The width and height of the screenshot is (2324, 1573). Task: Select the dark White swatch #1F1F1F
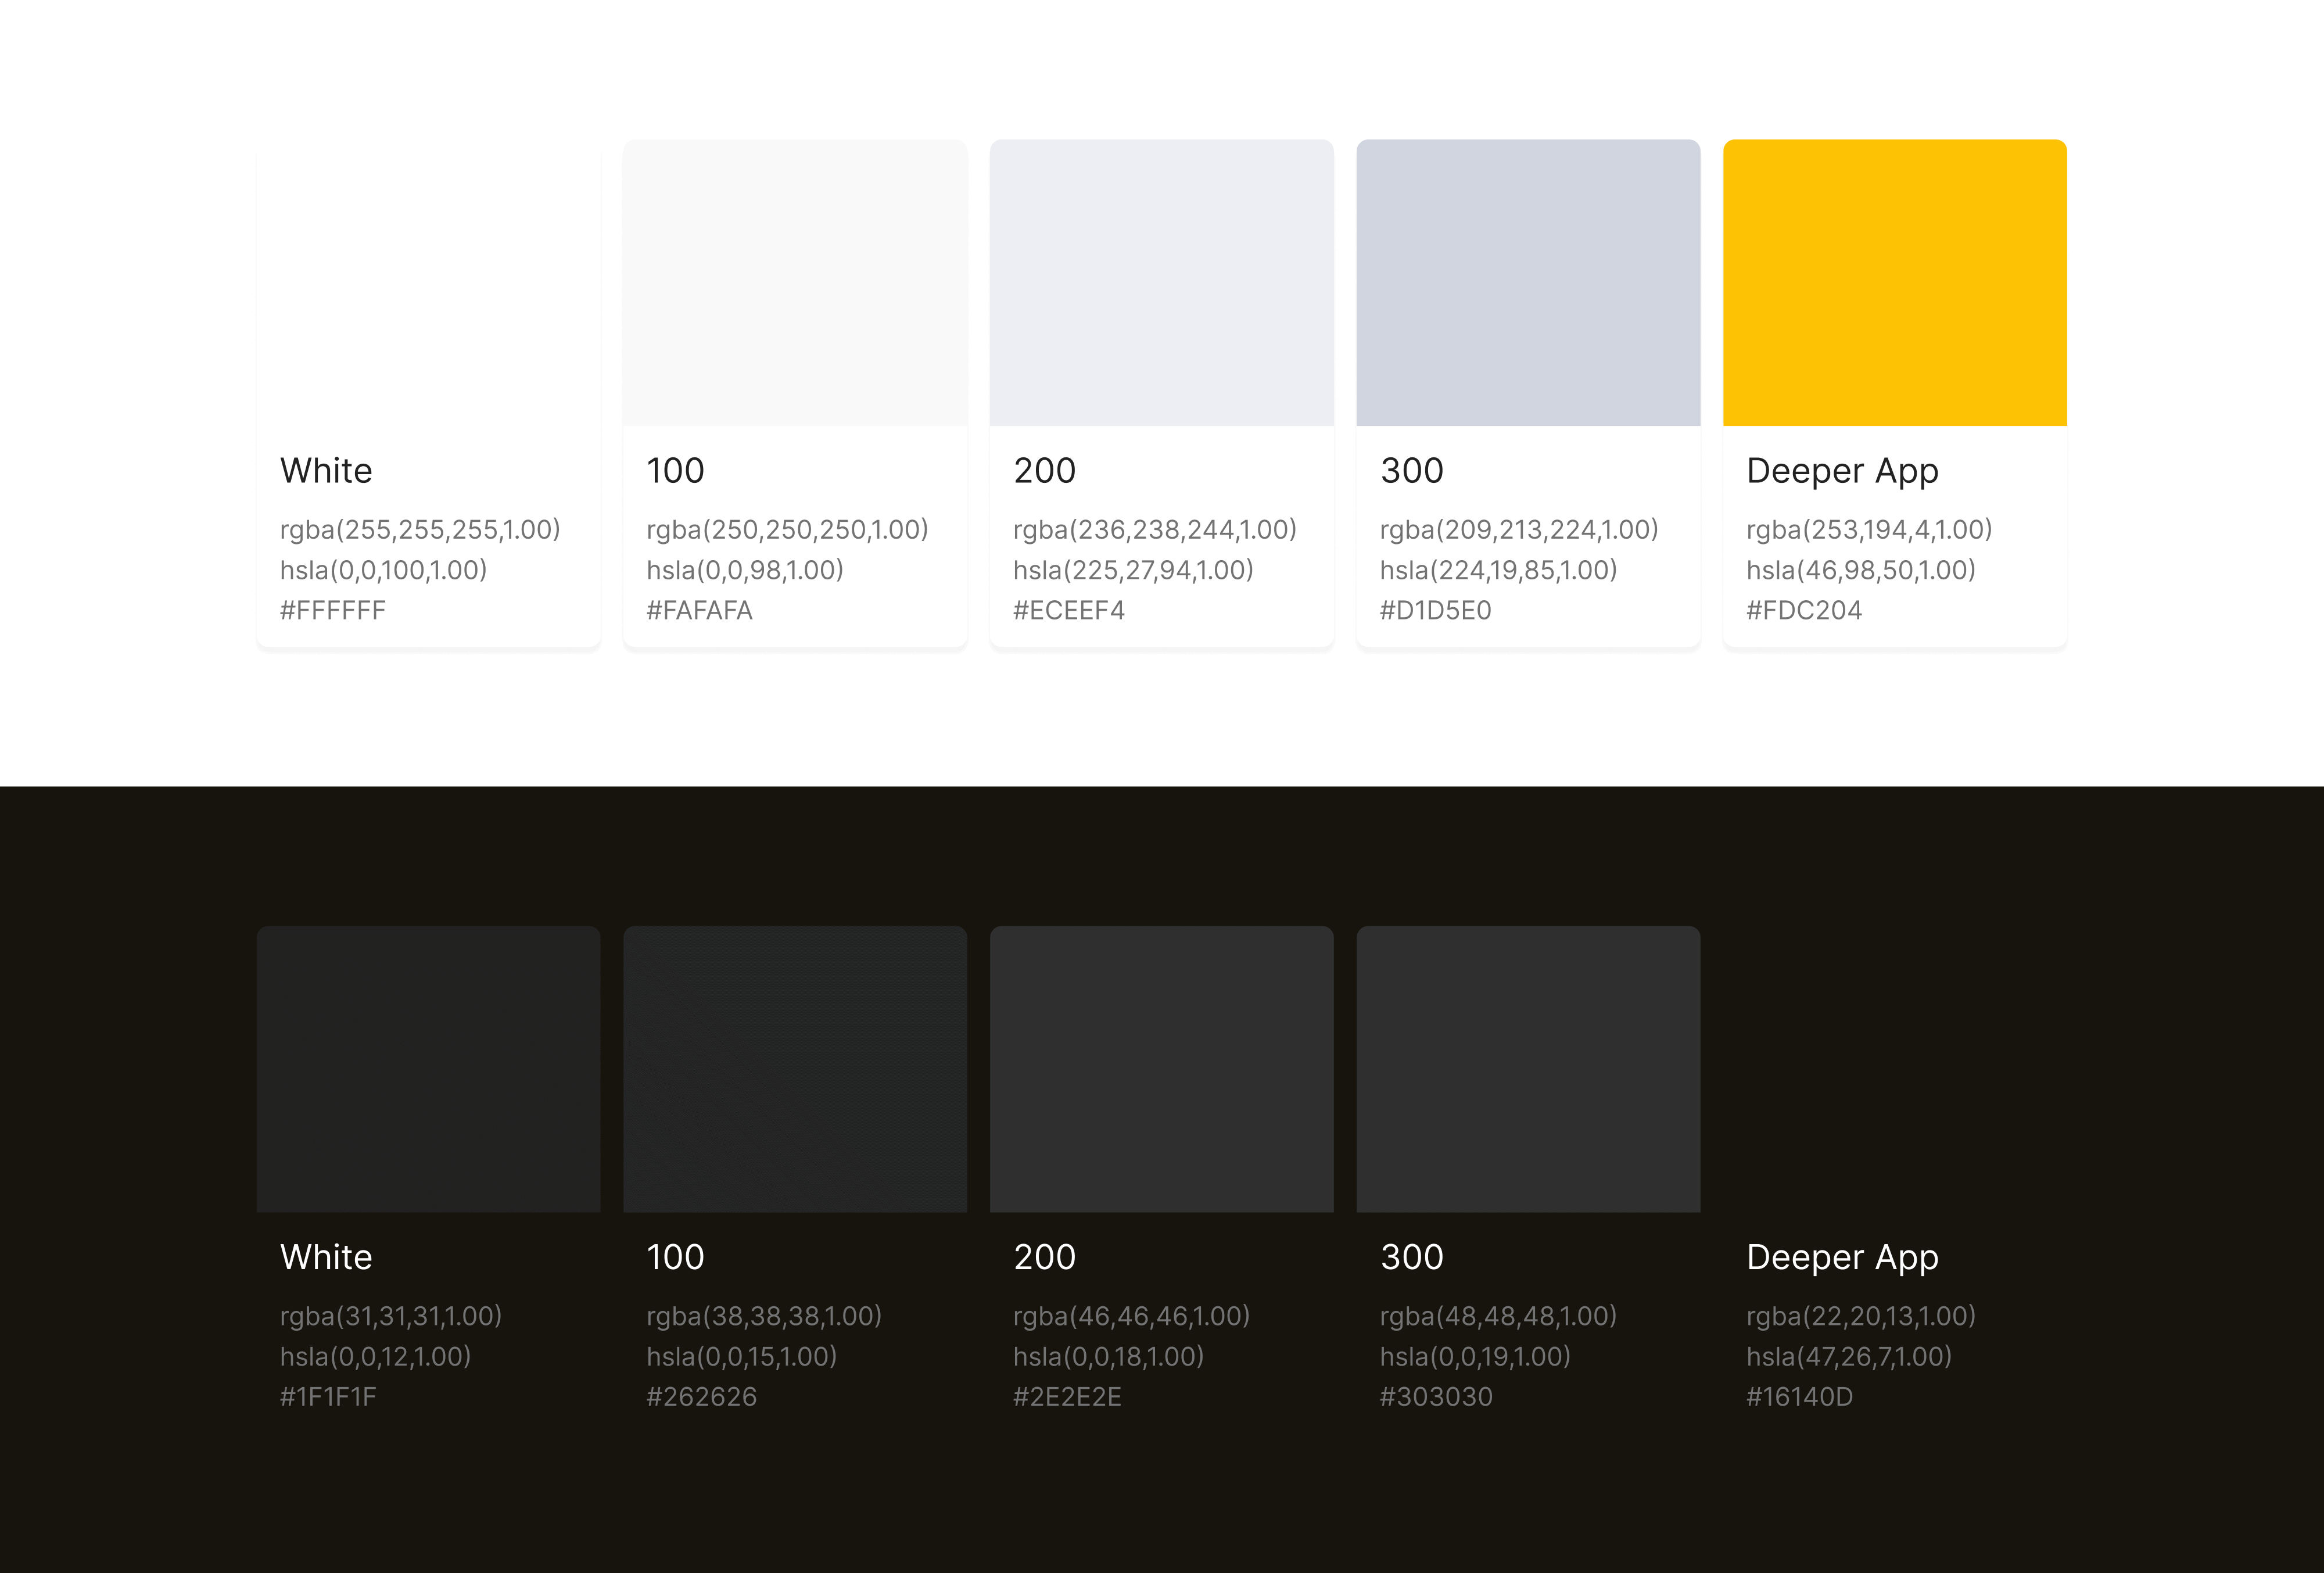click(428, 1069)
